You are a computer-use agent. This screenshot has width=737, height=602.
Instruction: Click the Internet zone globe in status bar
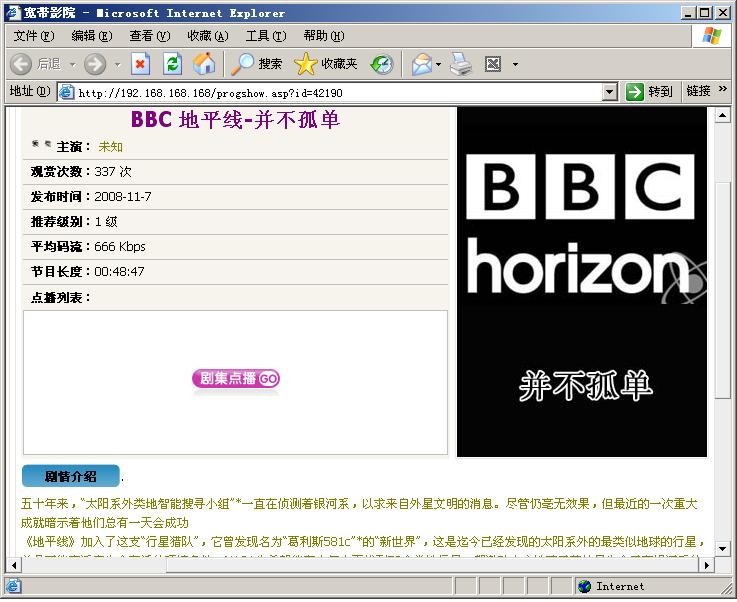coord(584,586)
